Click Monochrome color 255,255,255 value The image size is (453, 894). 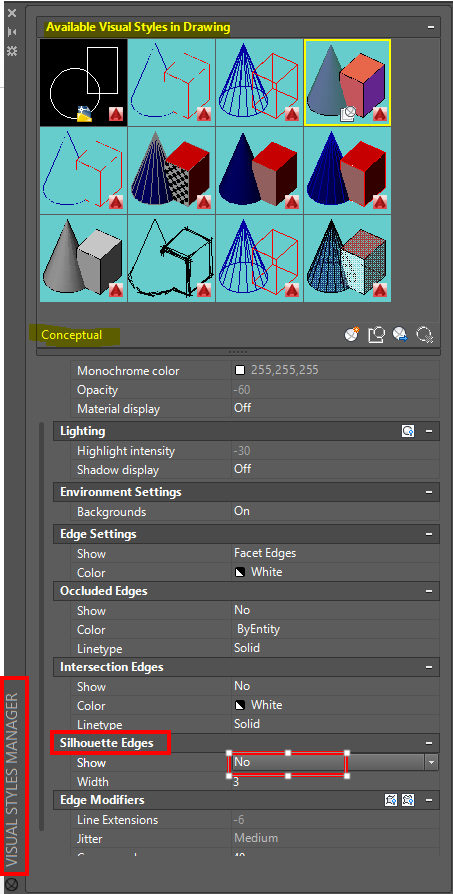[284, 370]
